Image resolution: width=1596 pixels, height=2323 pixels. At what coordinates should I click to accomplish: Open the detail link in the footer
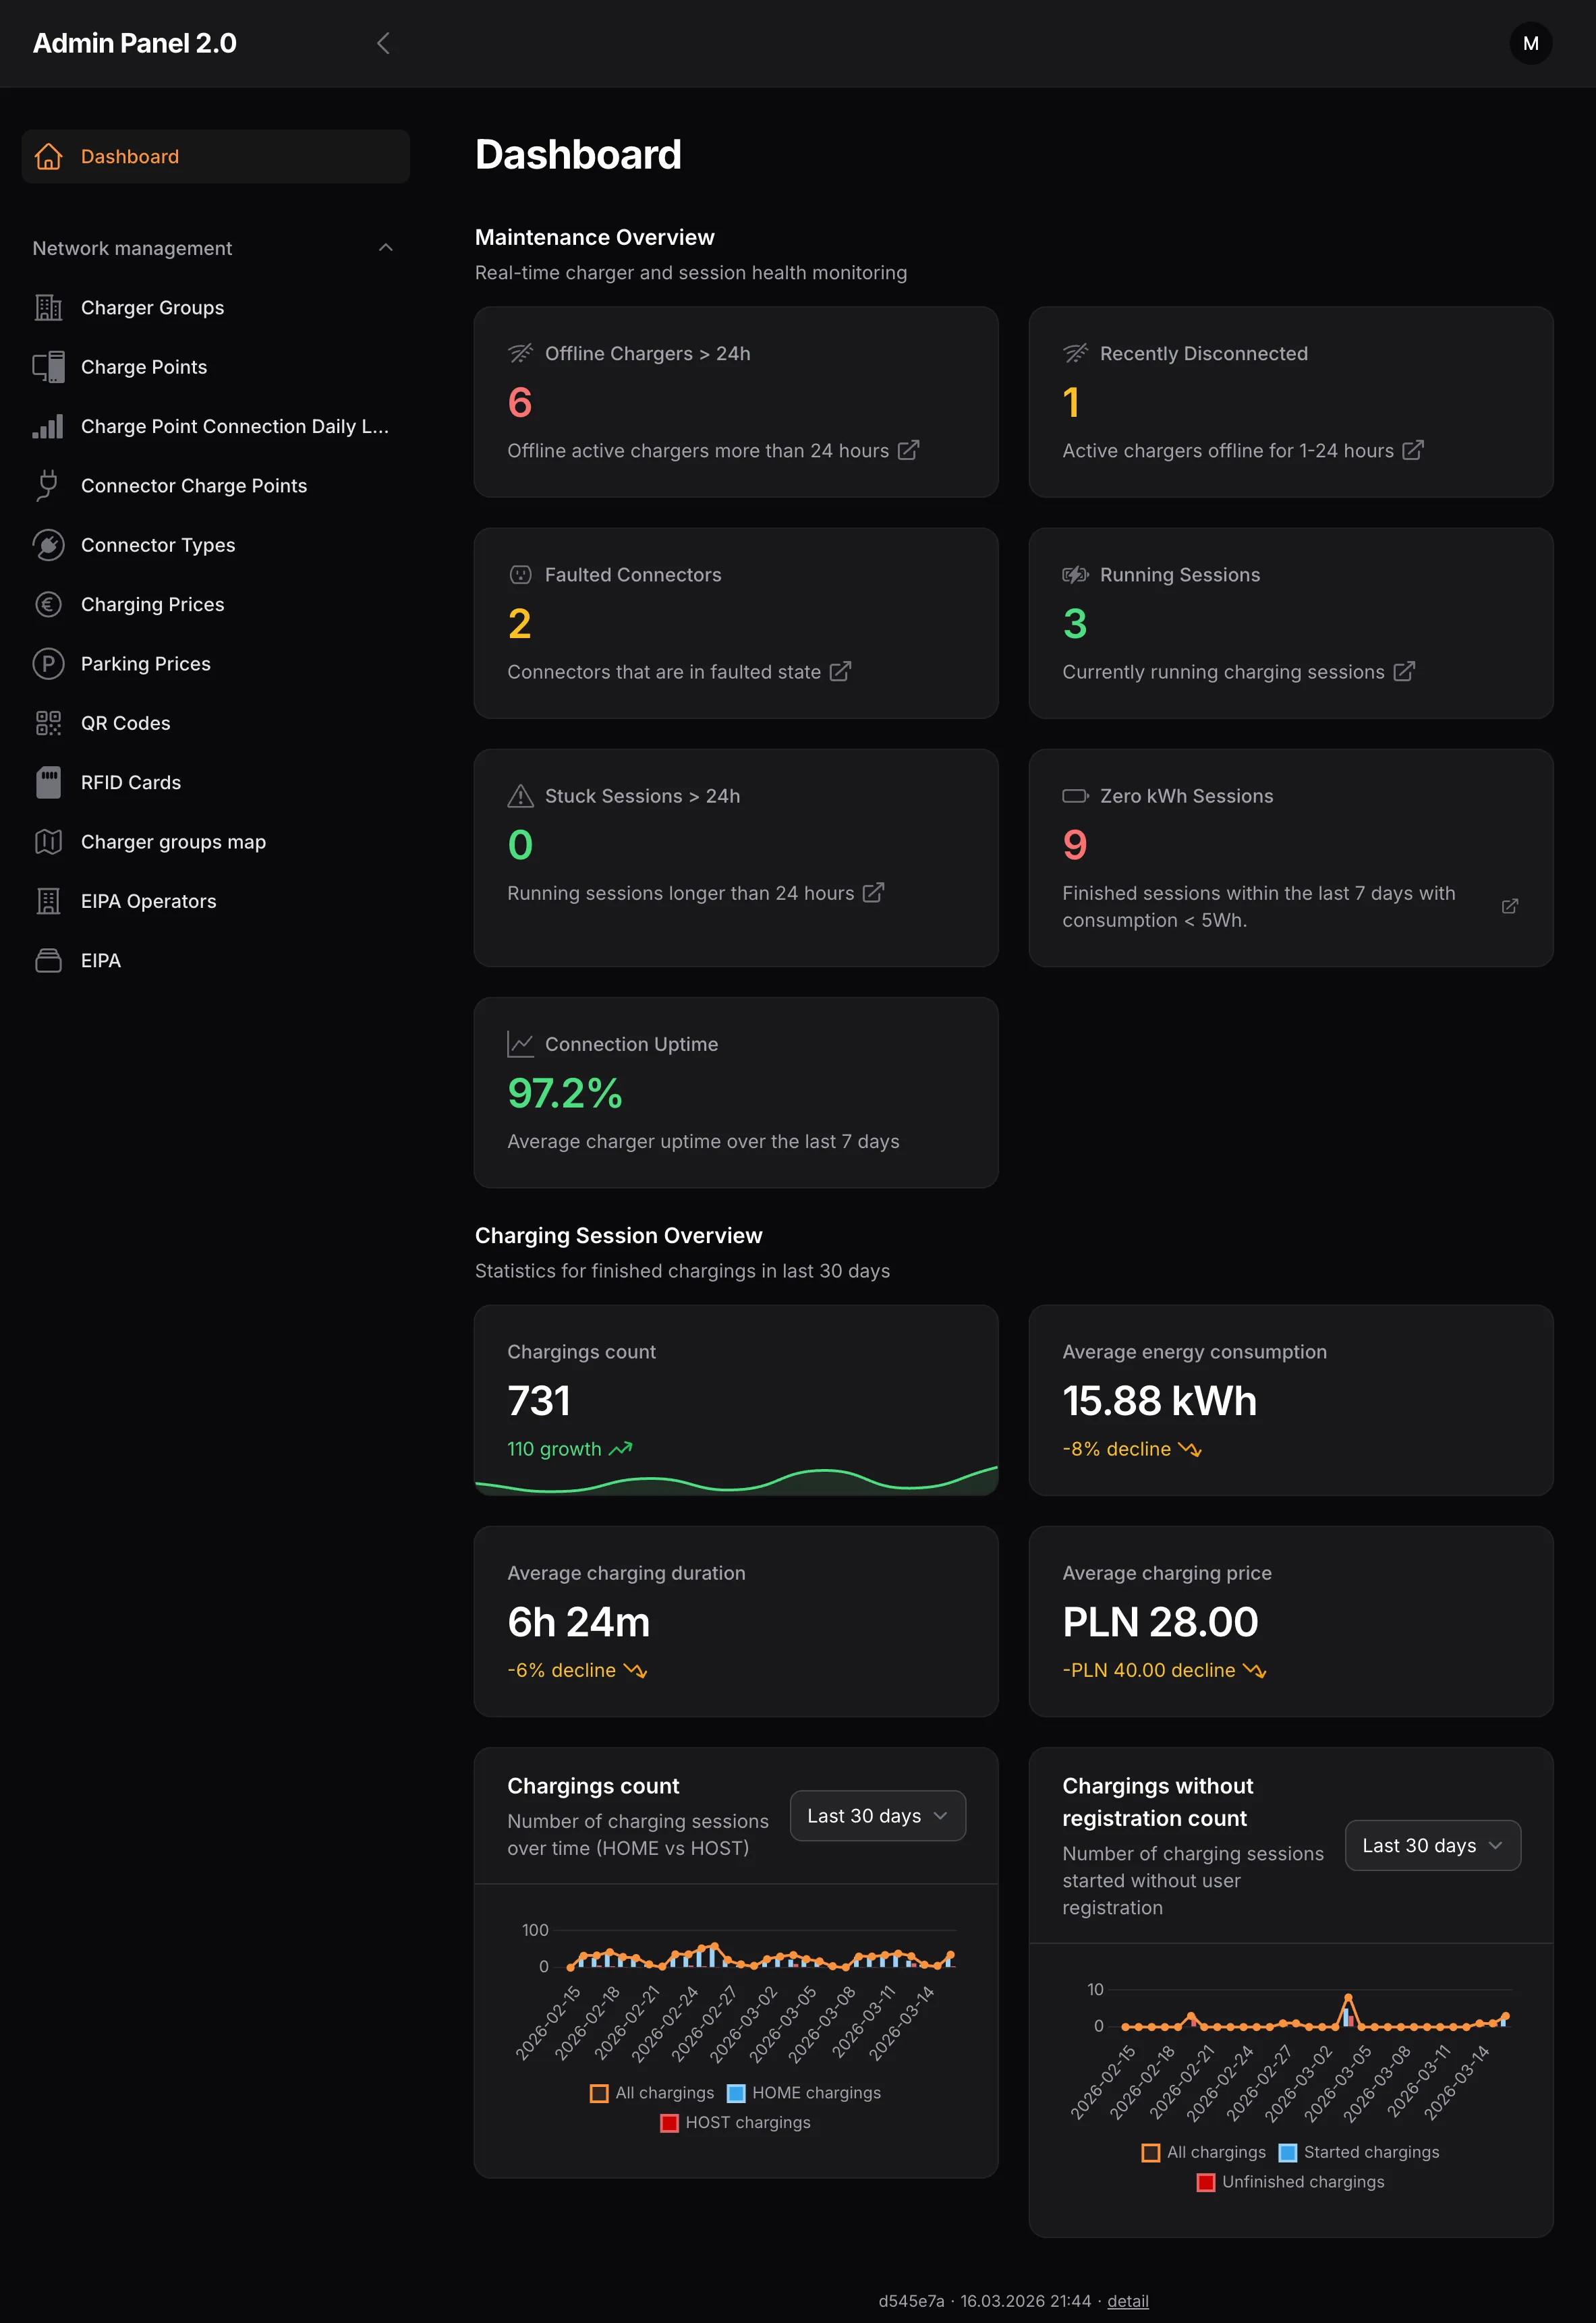[x=1127, y=2301]
